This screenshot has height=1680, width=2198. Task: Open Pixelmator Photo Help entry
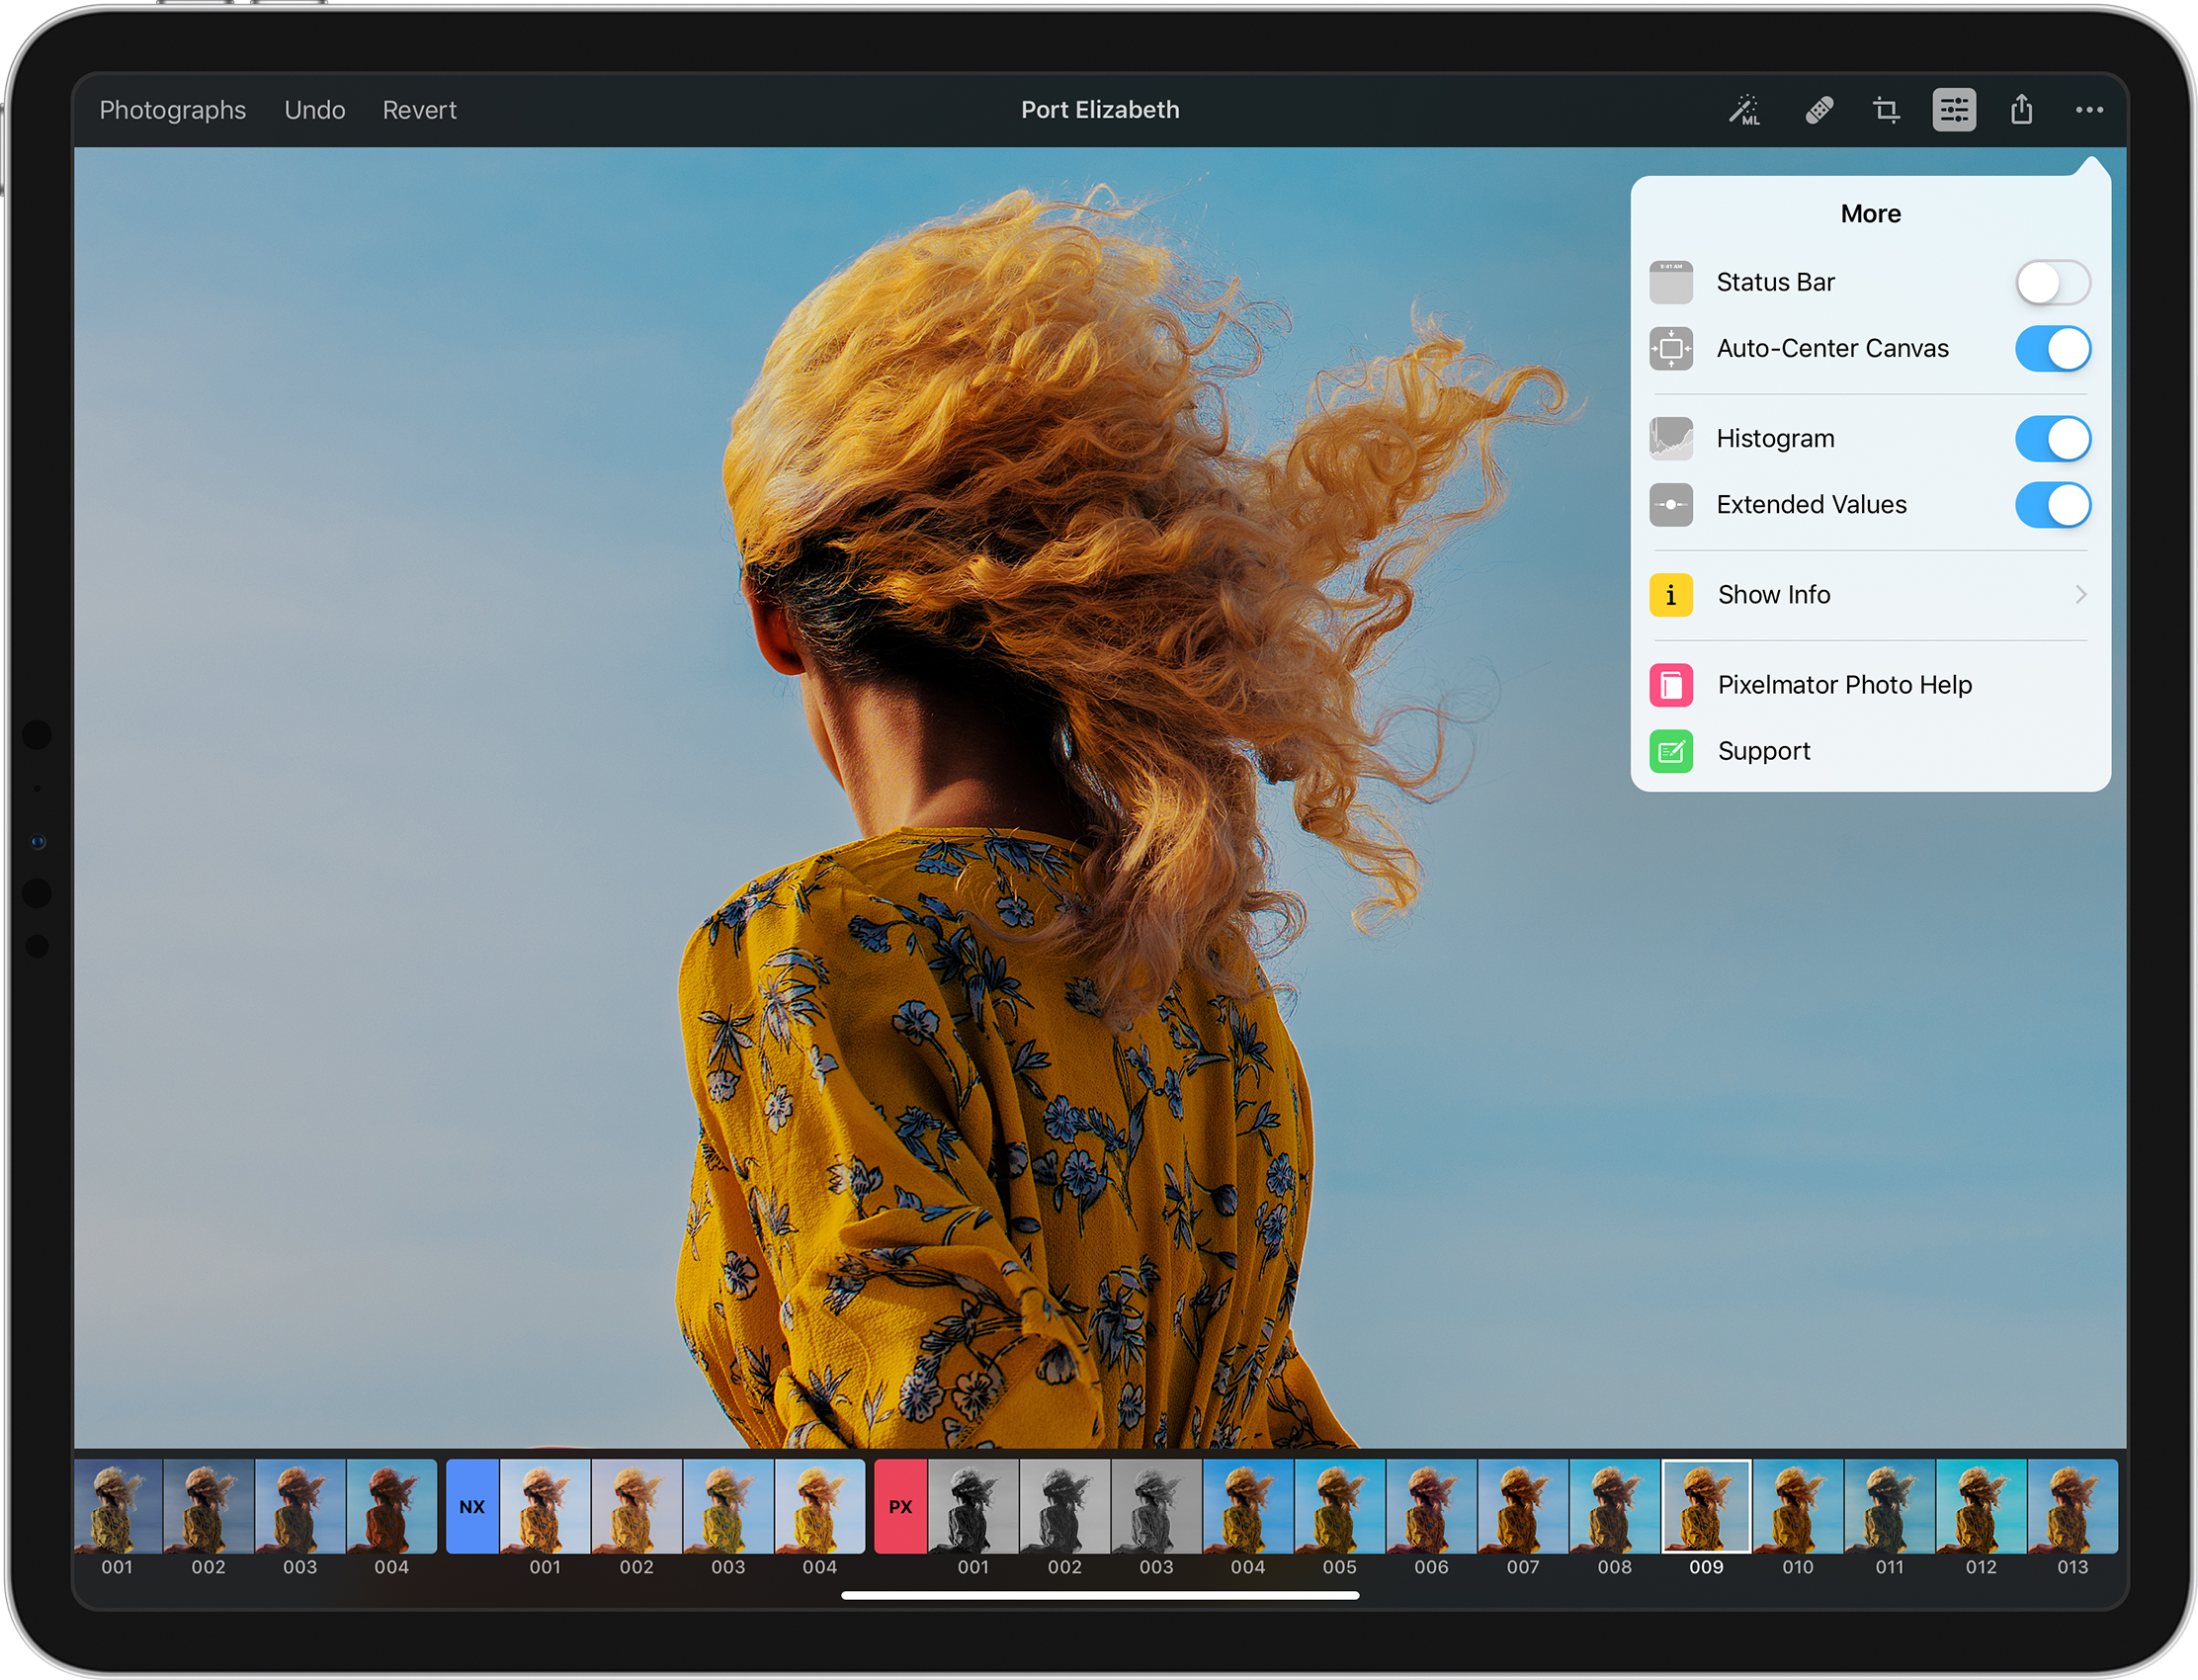(x=1870, y=685)
